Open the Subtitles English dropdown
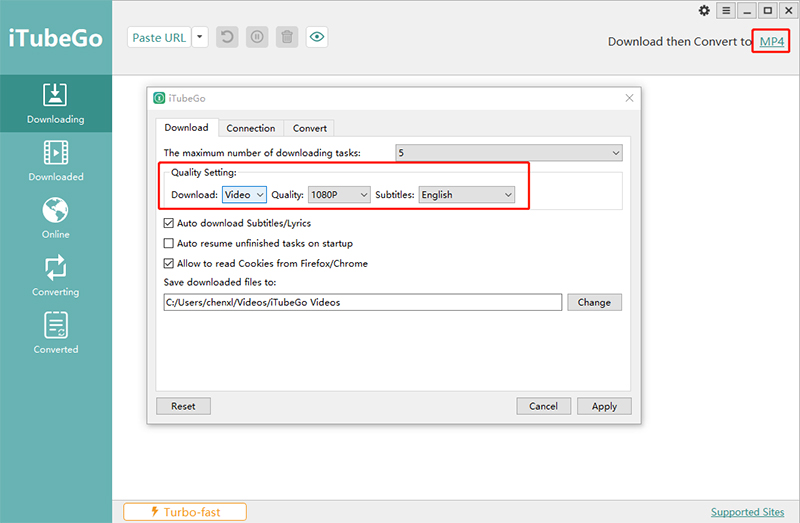The height and width of the screenshot is (523, 800). [467, 194]
